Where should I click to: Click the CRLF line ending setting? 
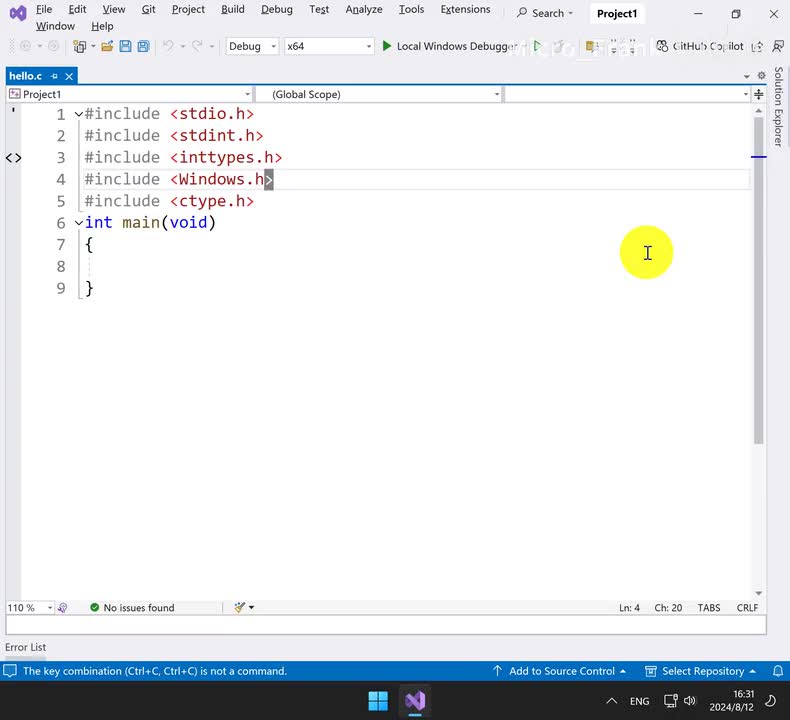(x=747, y=608)
